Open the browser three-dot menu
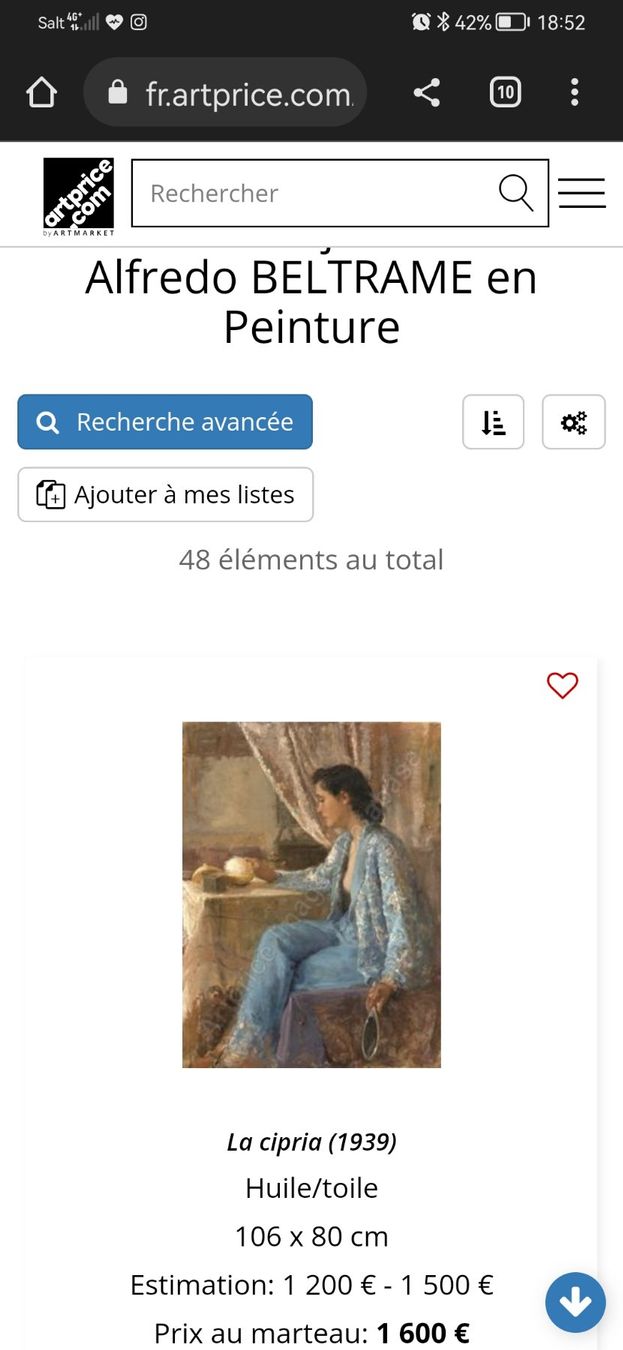623x1350 pixels. (574, 93)
